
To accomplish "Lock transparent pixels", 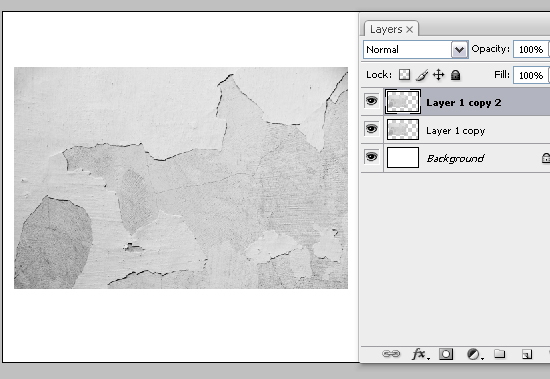I will pyautogui.click(x=404, y=75).
